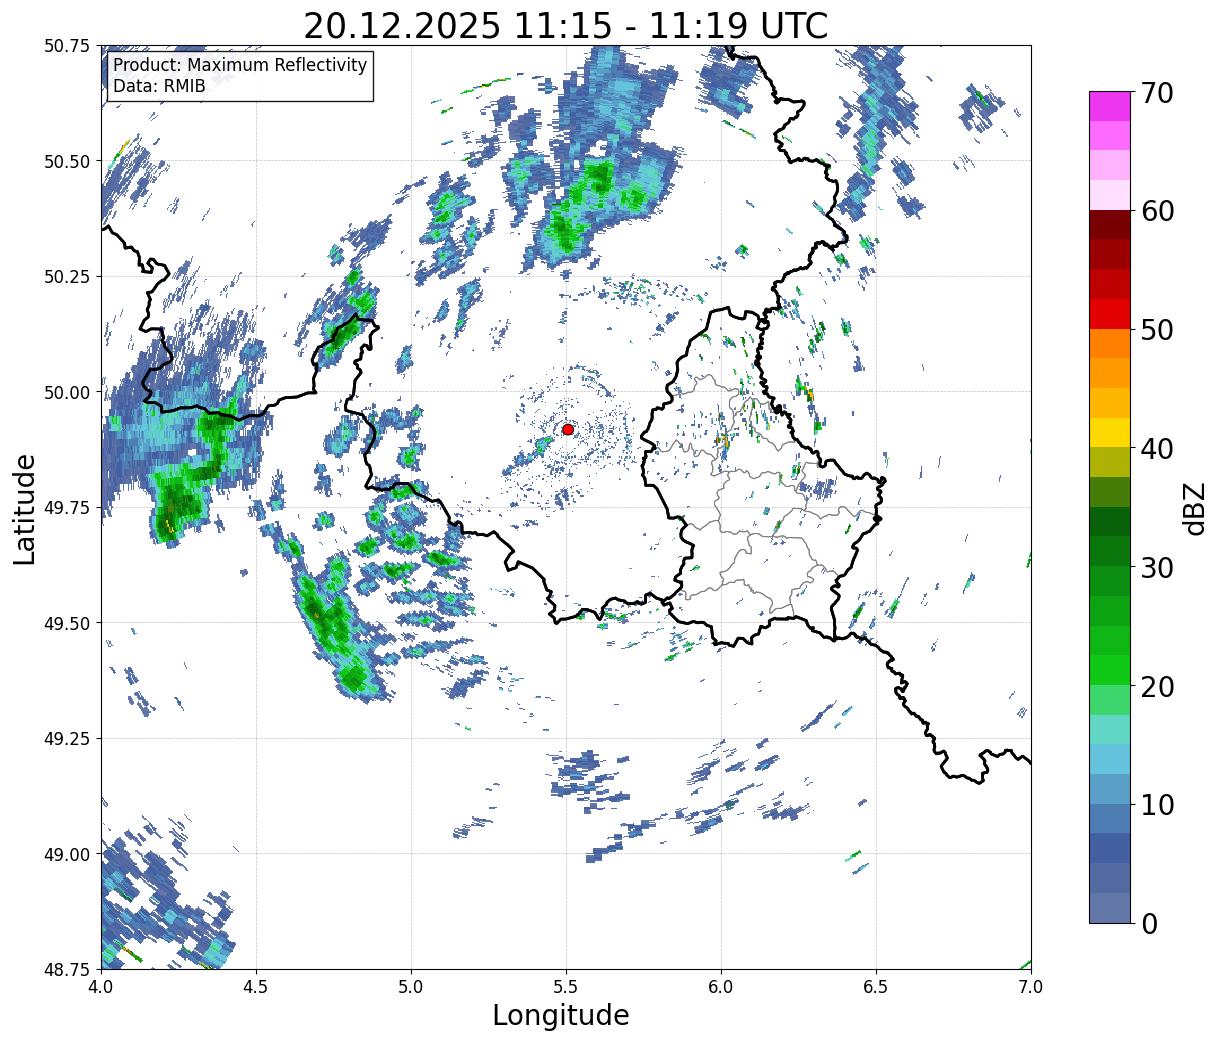Viewport: 1219px width, 1040px height.
Task: Click the 'Data: RMIB' label
Action: pos(159,86)
